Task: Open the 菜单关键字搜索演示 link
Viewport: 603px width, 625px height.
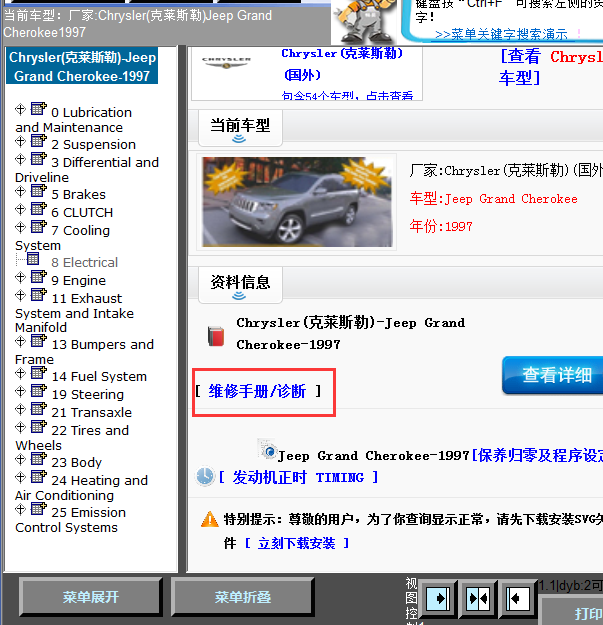Action: click(501, 35)
